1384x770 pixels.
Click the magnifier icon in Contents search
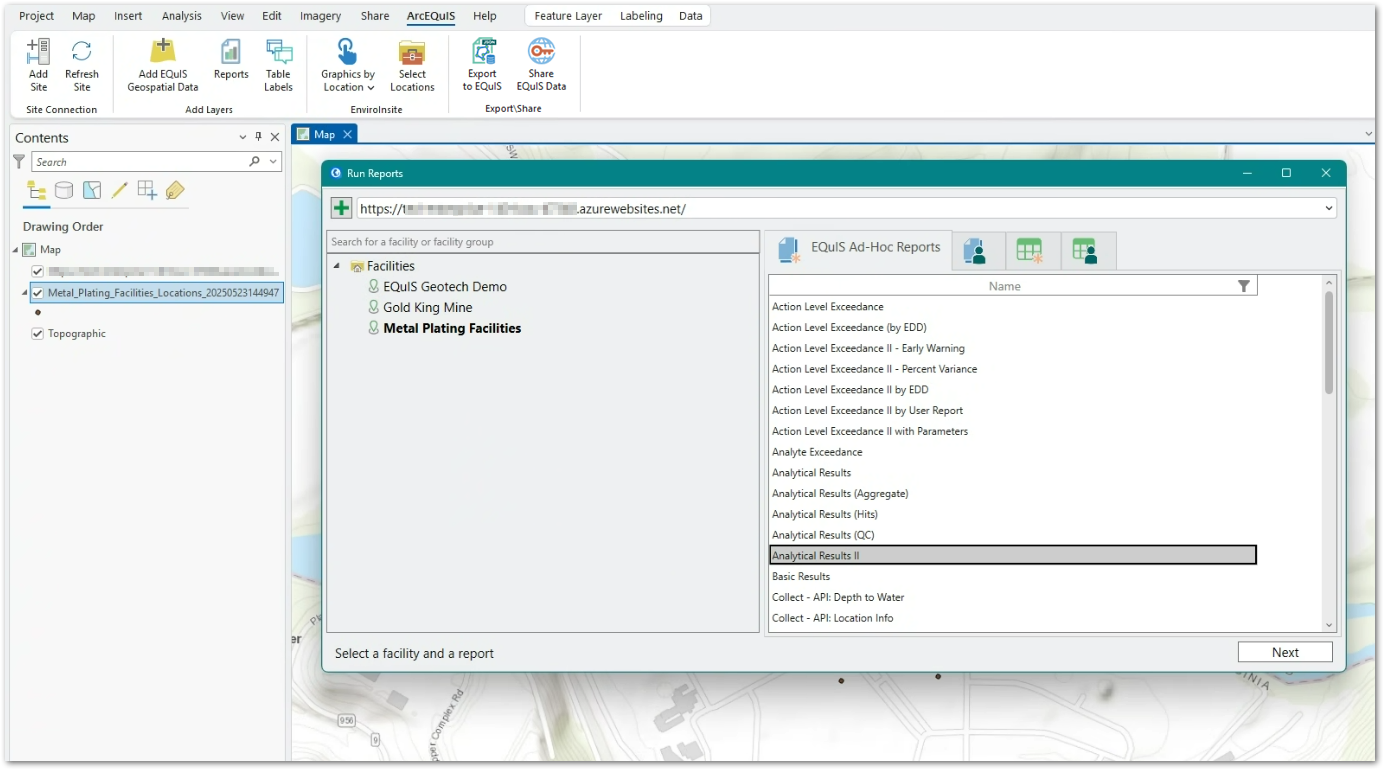click(255, 162)
